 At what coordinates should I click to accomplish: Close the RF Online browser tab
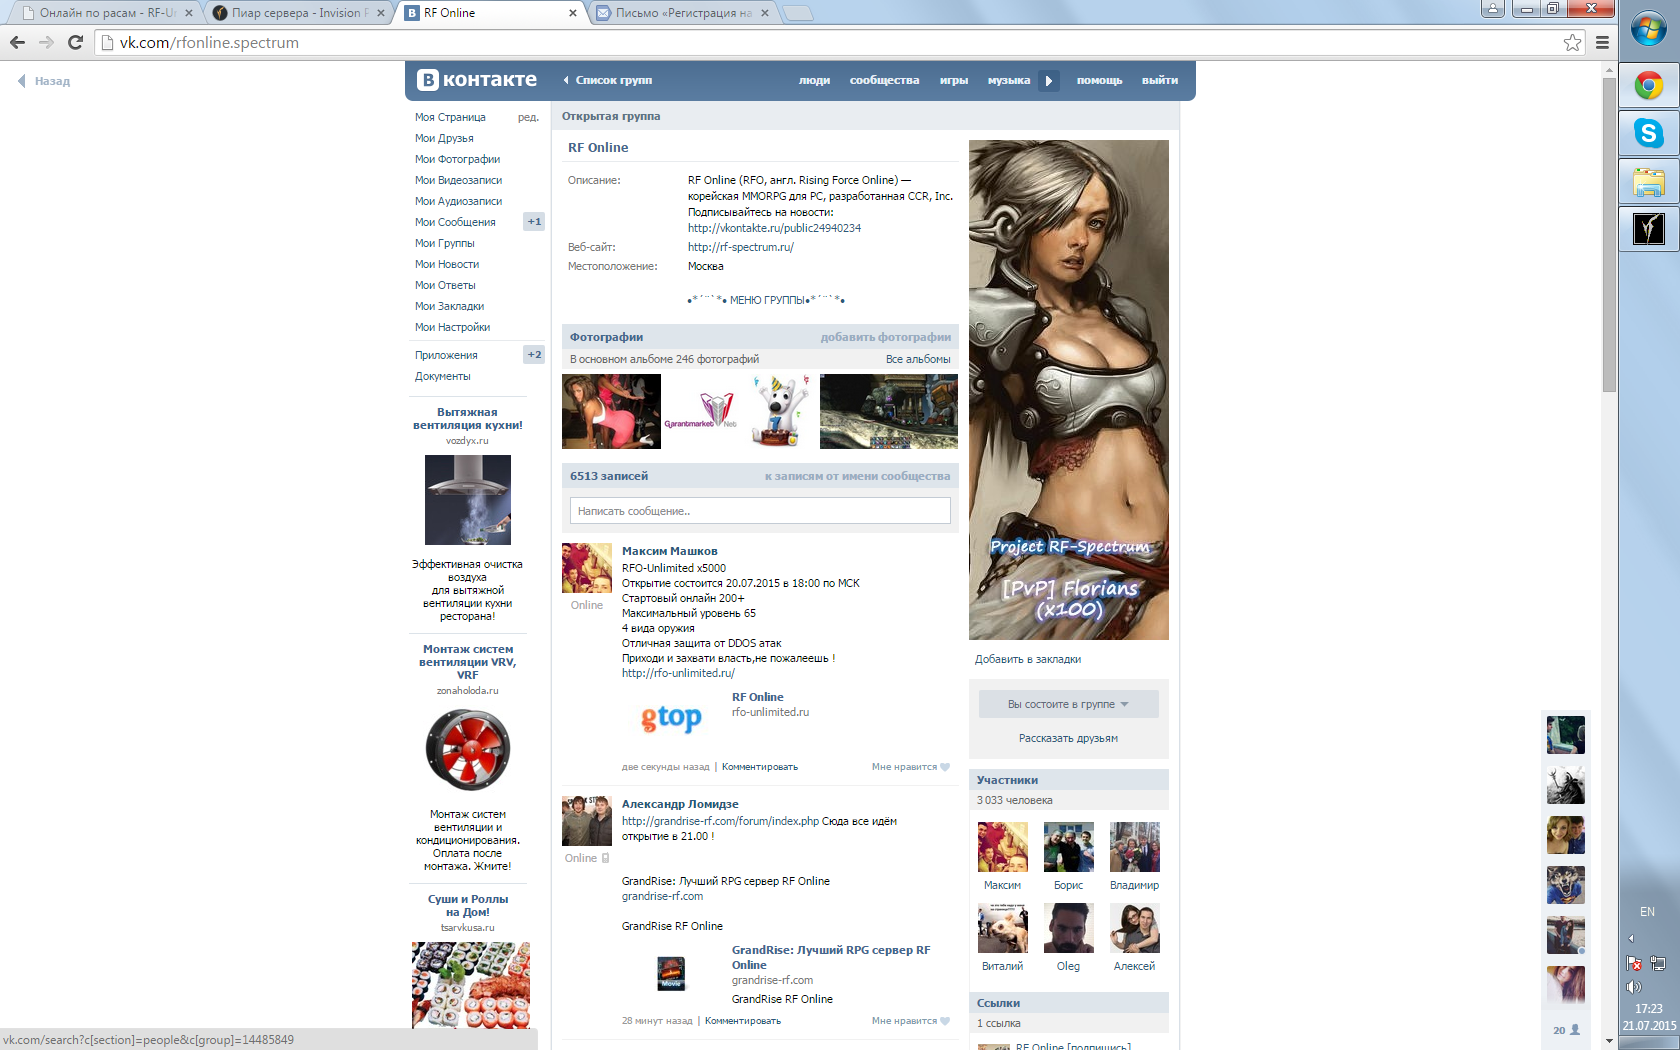click(x=573, y=13)
